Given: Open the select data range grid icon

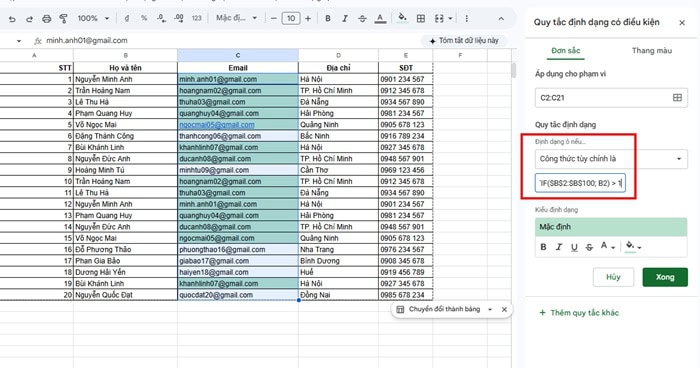Looking at the screenshot, I should [677, 98].
